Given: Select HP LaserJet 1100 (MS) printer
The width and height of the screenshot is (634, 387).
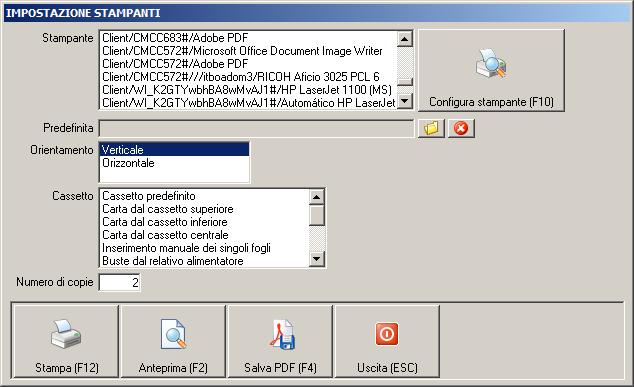Looking at the screenshot, I should (248, 90).
